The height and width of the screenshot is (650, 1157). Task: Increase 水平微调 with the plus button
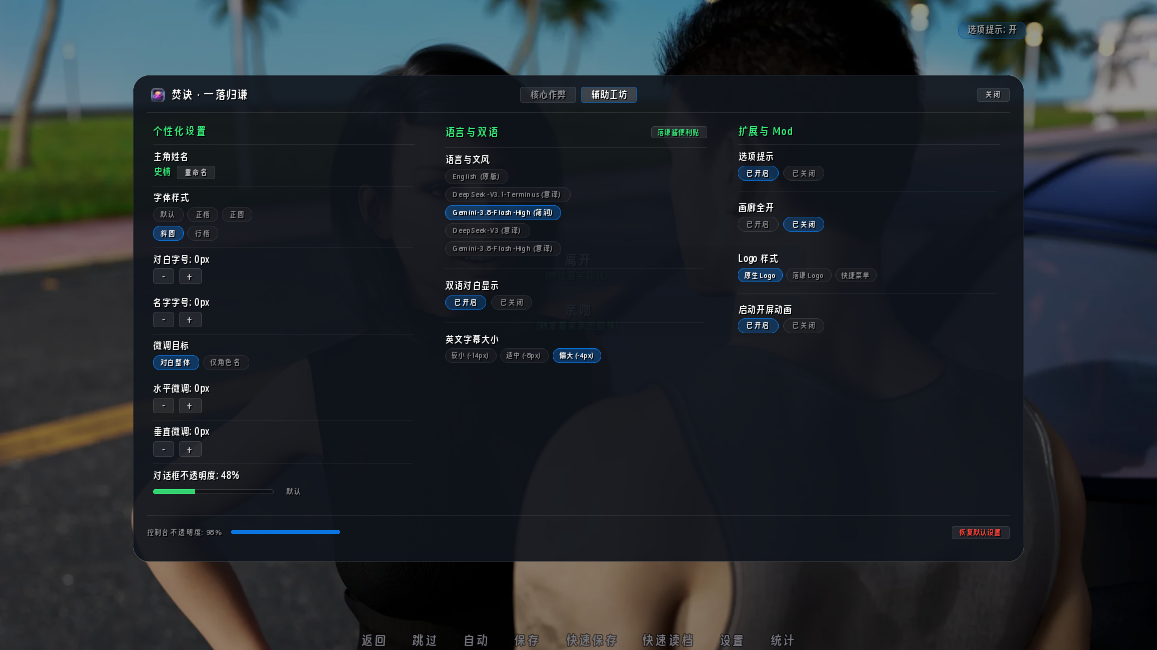(x=190, y=406)
